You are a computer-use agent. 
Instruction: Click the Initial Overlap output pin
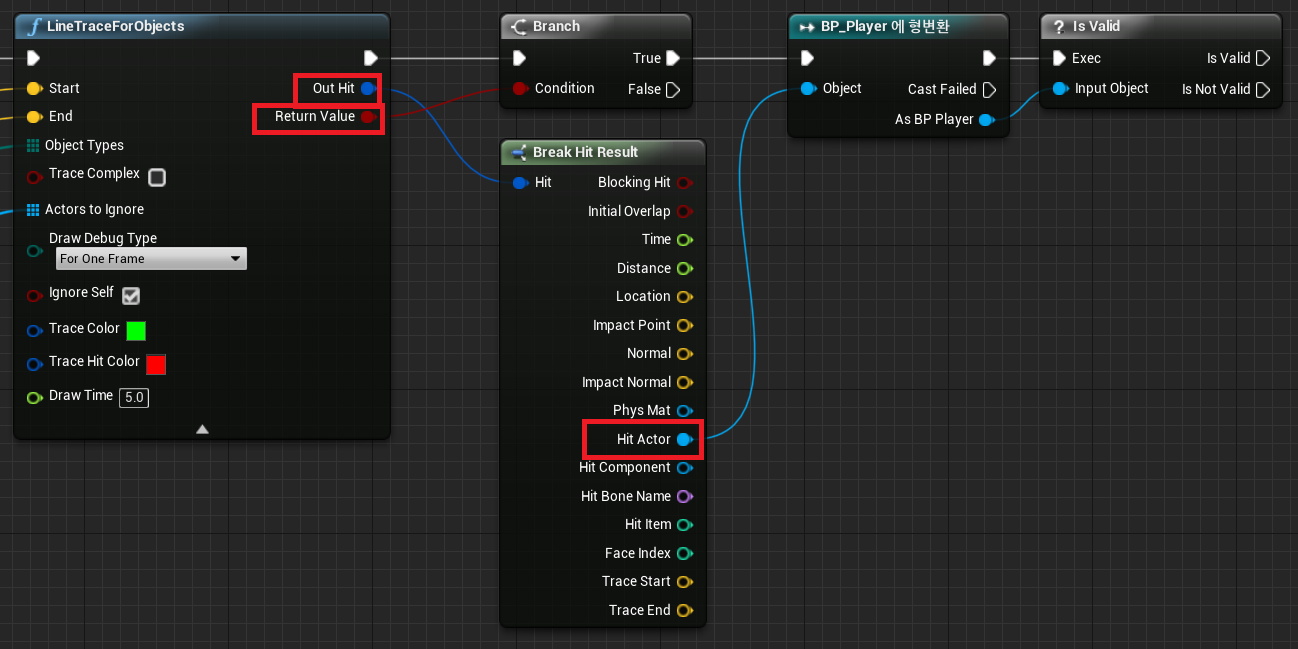tap(685, 211)
